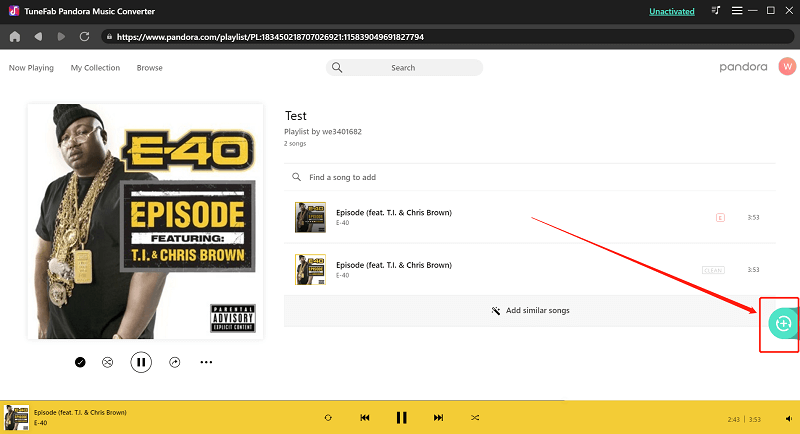
Task: Open the user profile avatar menu
Action: coord(787,67)
